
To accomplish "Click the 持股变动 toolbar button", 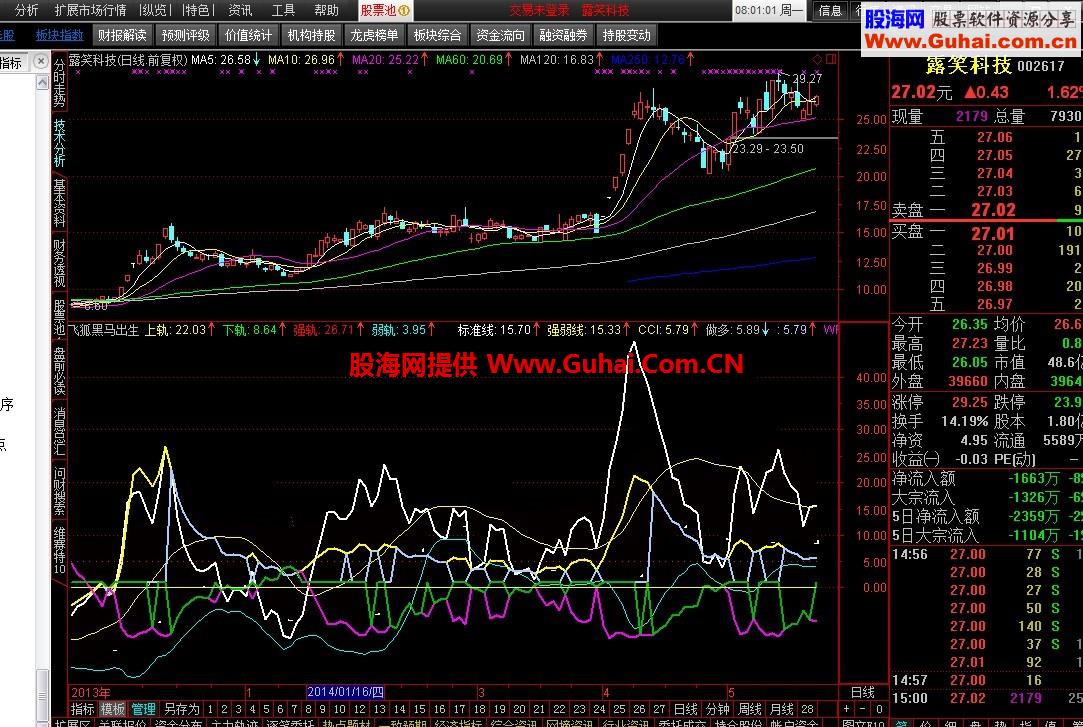I will (626, 35).
